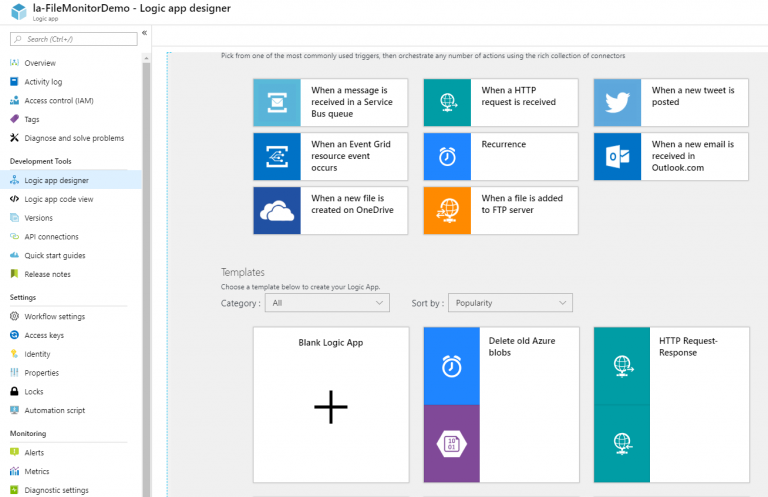The width and height of the screenshot is (768, 497).
Task: Click the Metrics chart icon
Action: coord(14,471)
